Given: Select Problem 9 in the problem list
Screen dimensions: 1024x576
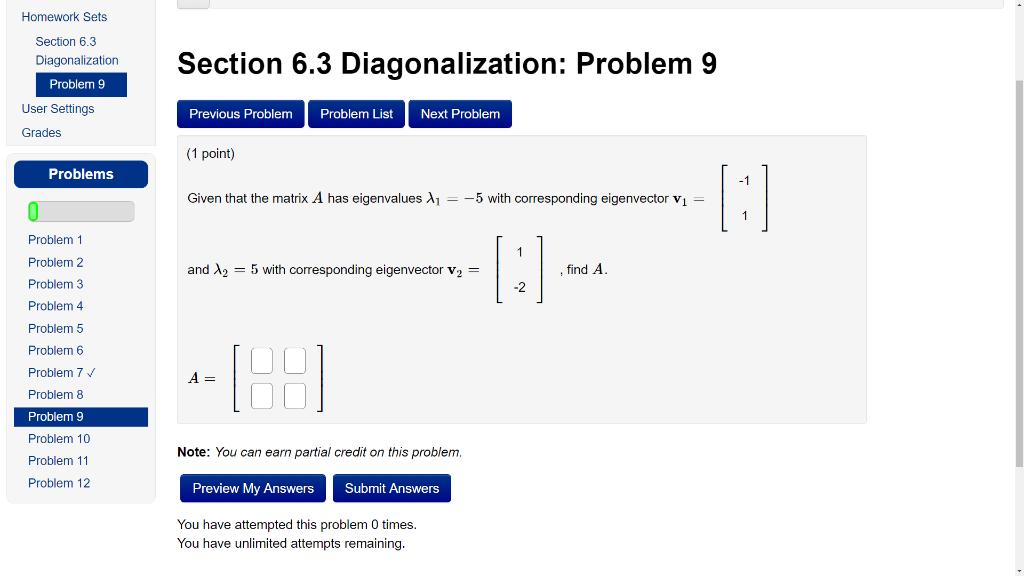Looking at the screenshot, I should tap(55, 416).
